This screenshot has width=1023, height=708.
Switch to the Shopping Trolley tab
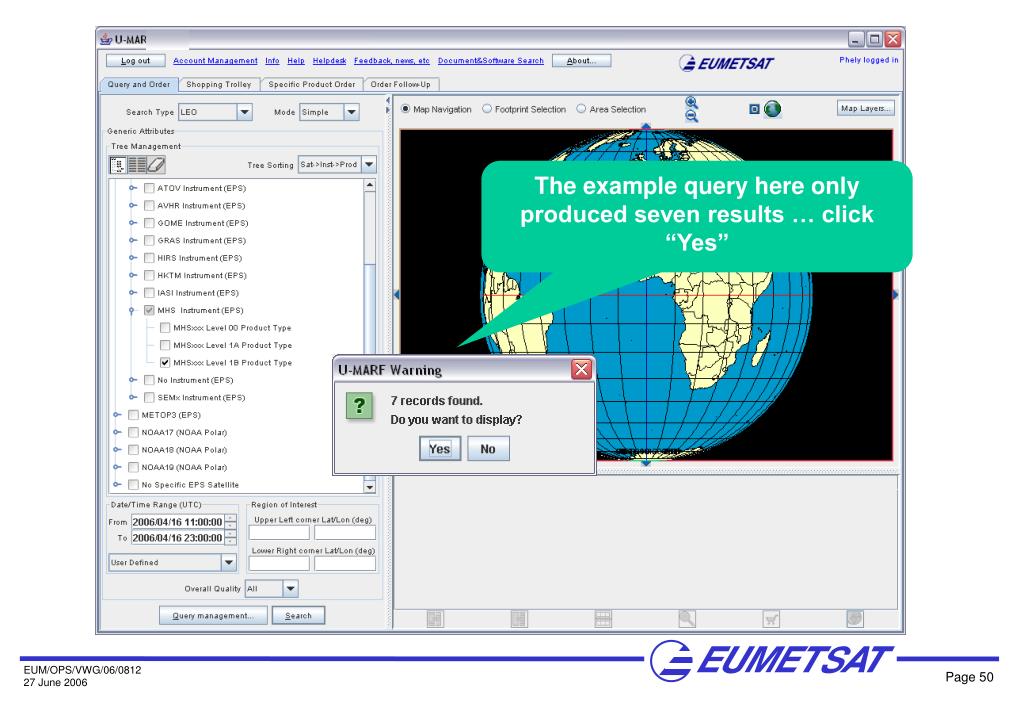point(219,84)
